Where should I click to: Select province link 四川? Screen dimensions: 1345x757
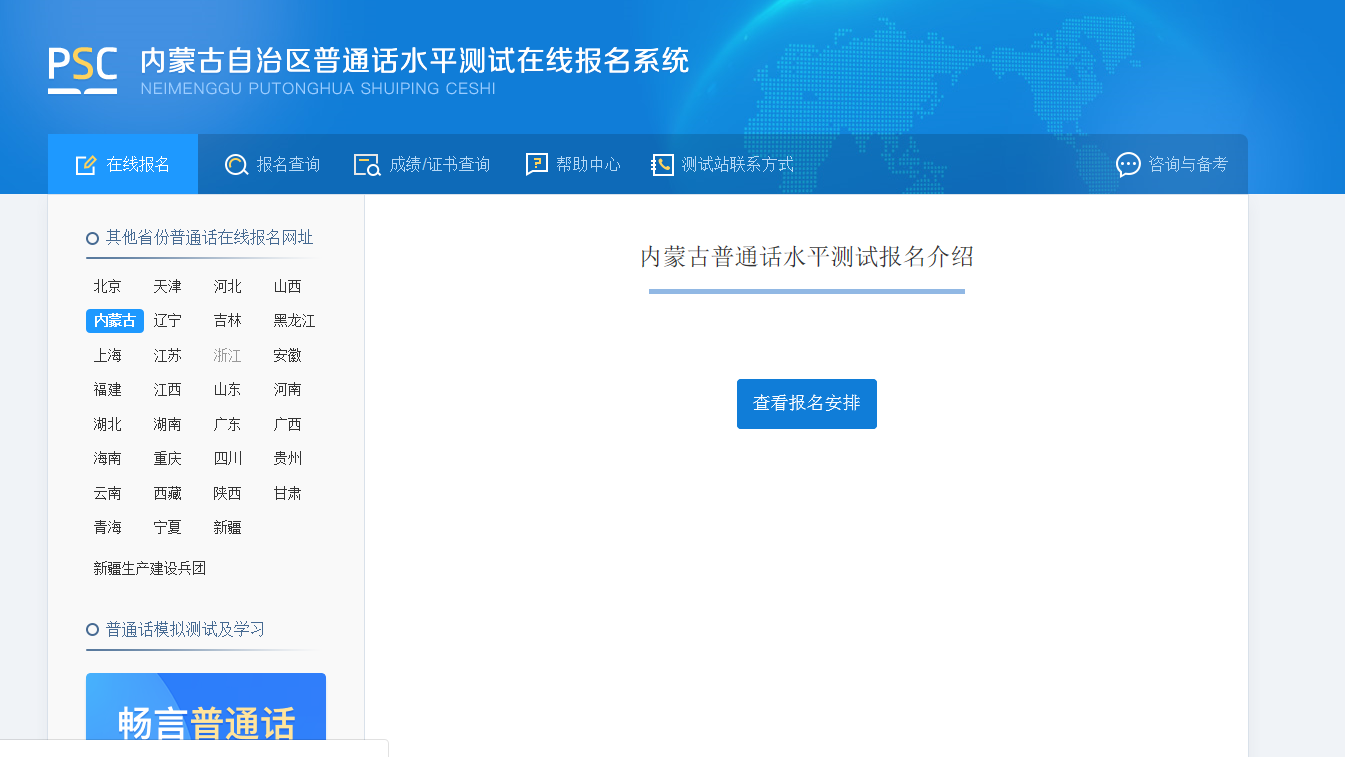point(228,459)
